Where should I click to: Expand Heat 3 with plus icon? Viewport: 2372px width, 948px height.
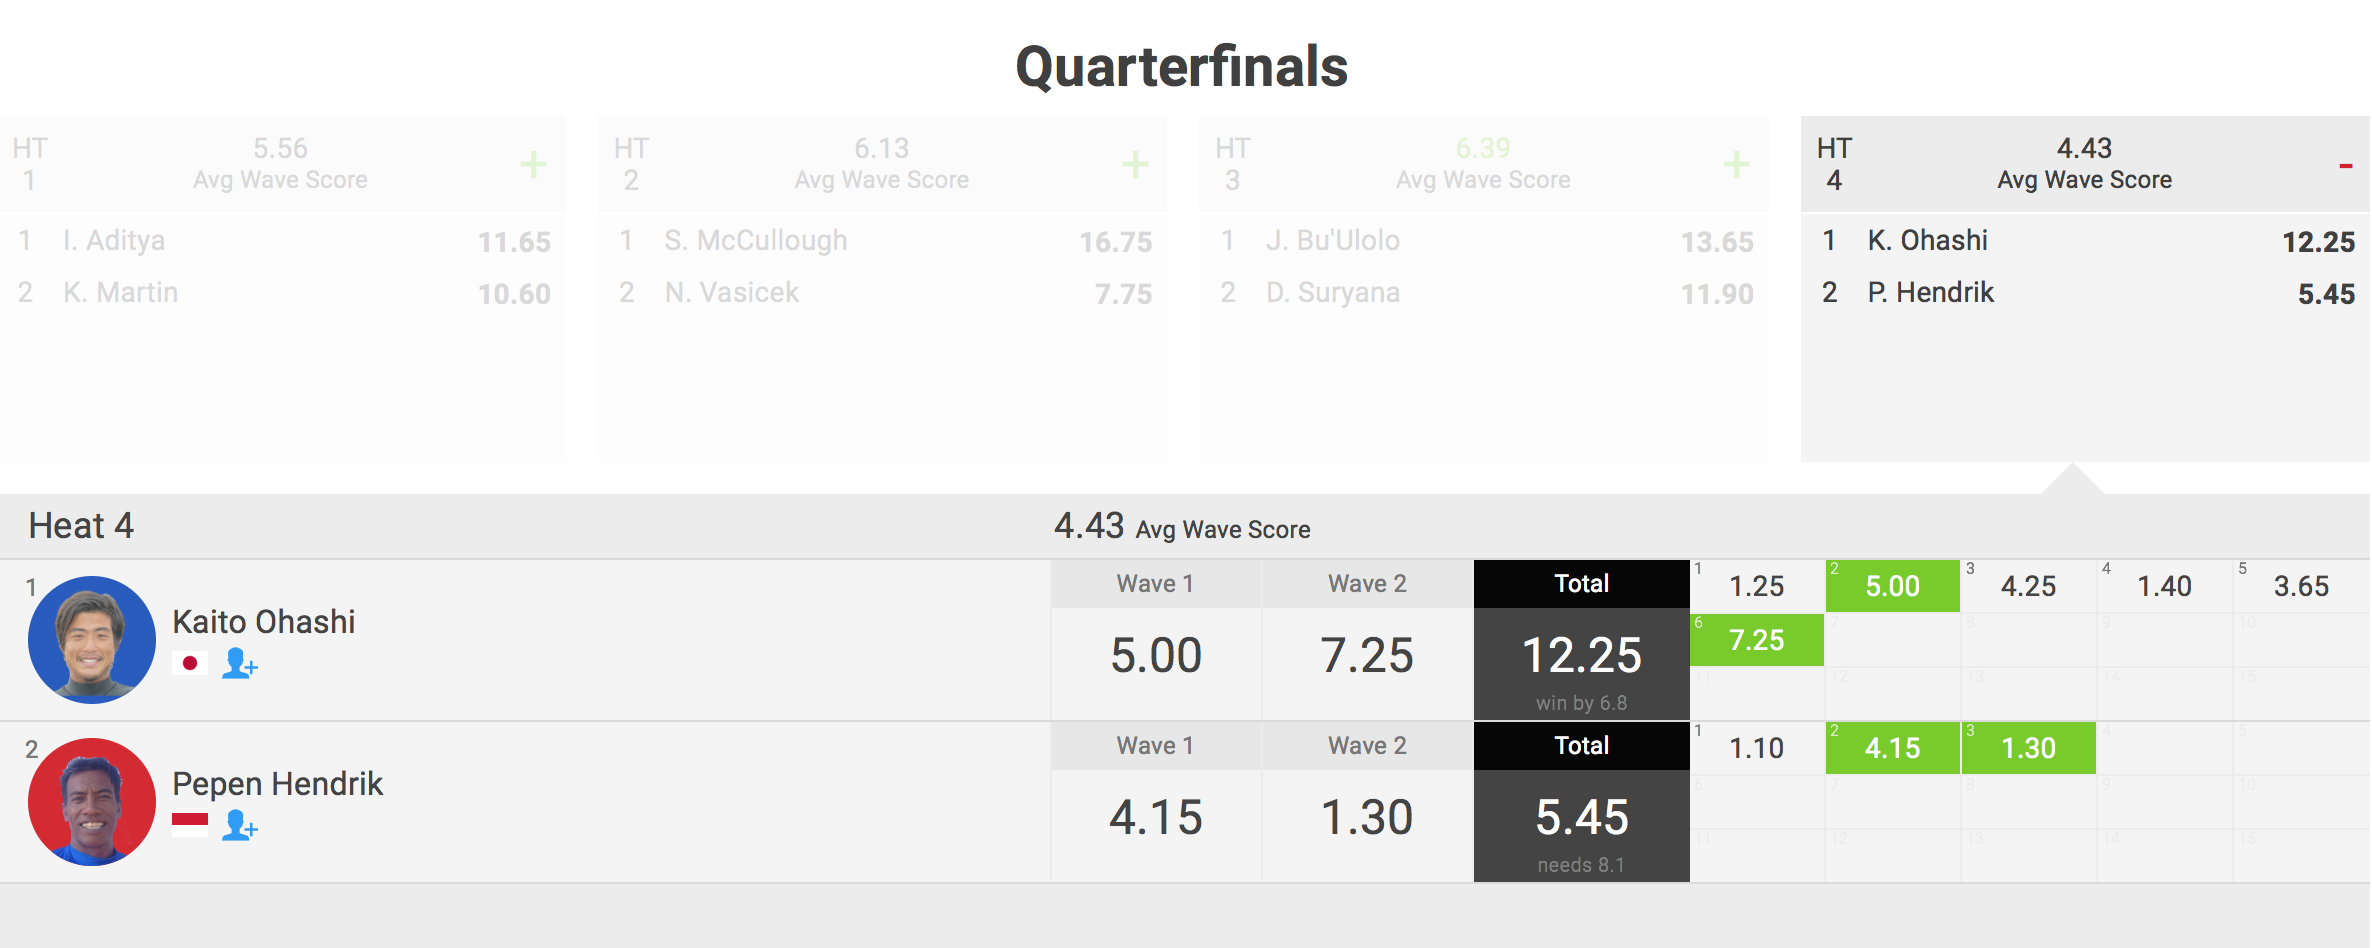[x=1736, y=164]
